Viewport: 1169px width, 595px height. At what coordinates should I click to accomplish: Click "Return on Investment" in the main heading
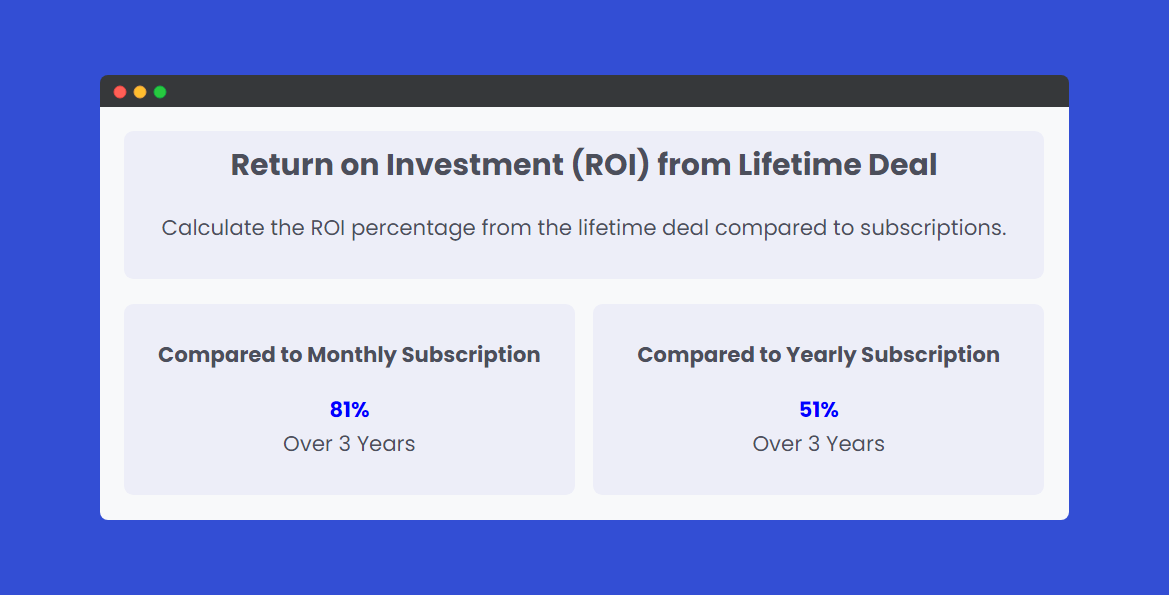(397, 165)
